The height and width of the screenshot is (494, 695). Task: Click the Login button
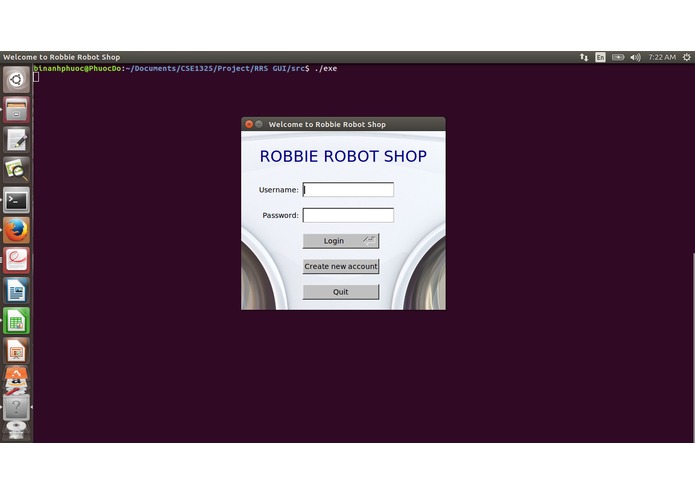coord(340,241)
